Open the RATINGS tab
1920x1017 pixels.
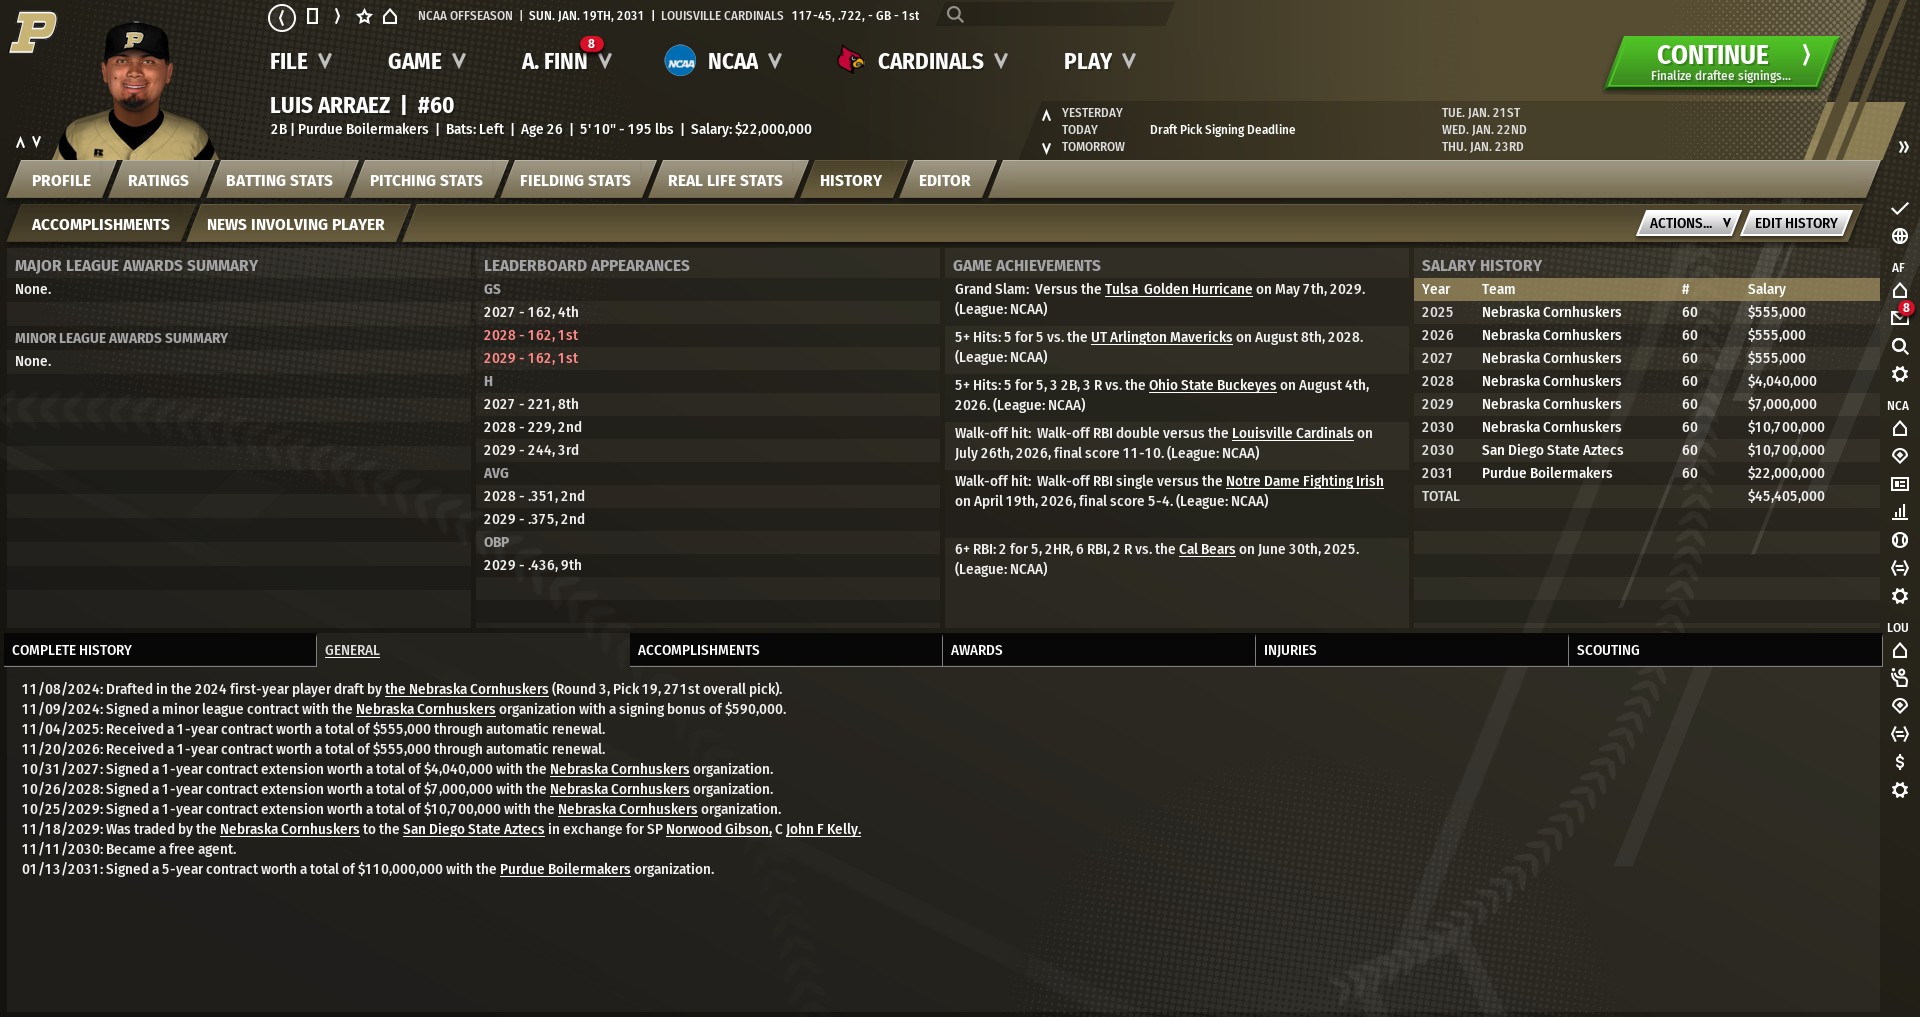(x=158, y=180)
